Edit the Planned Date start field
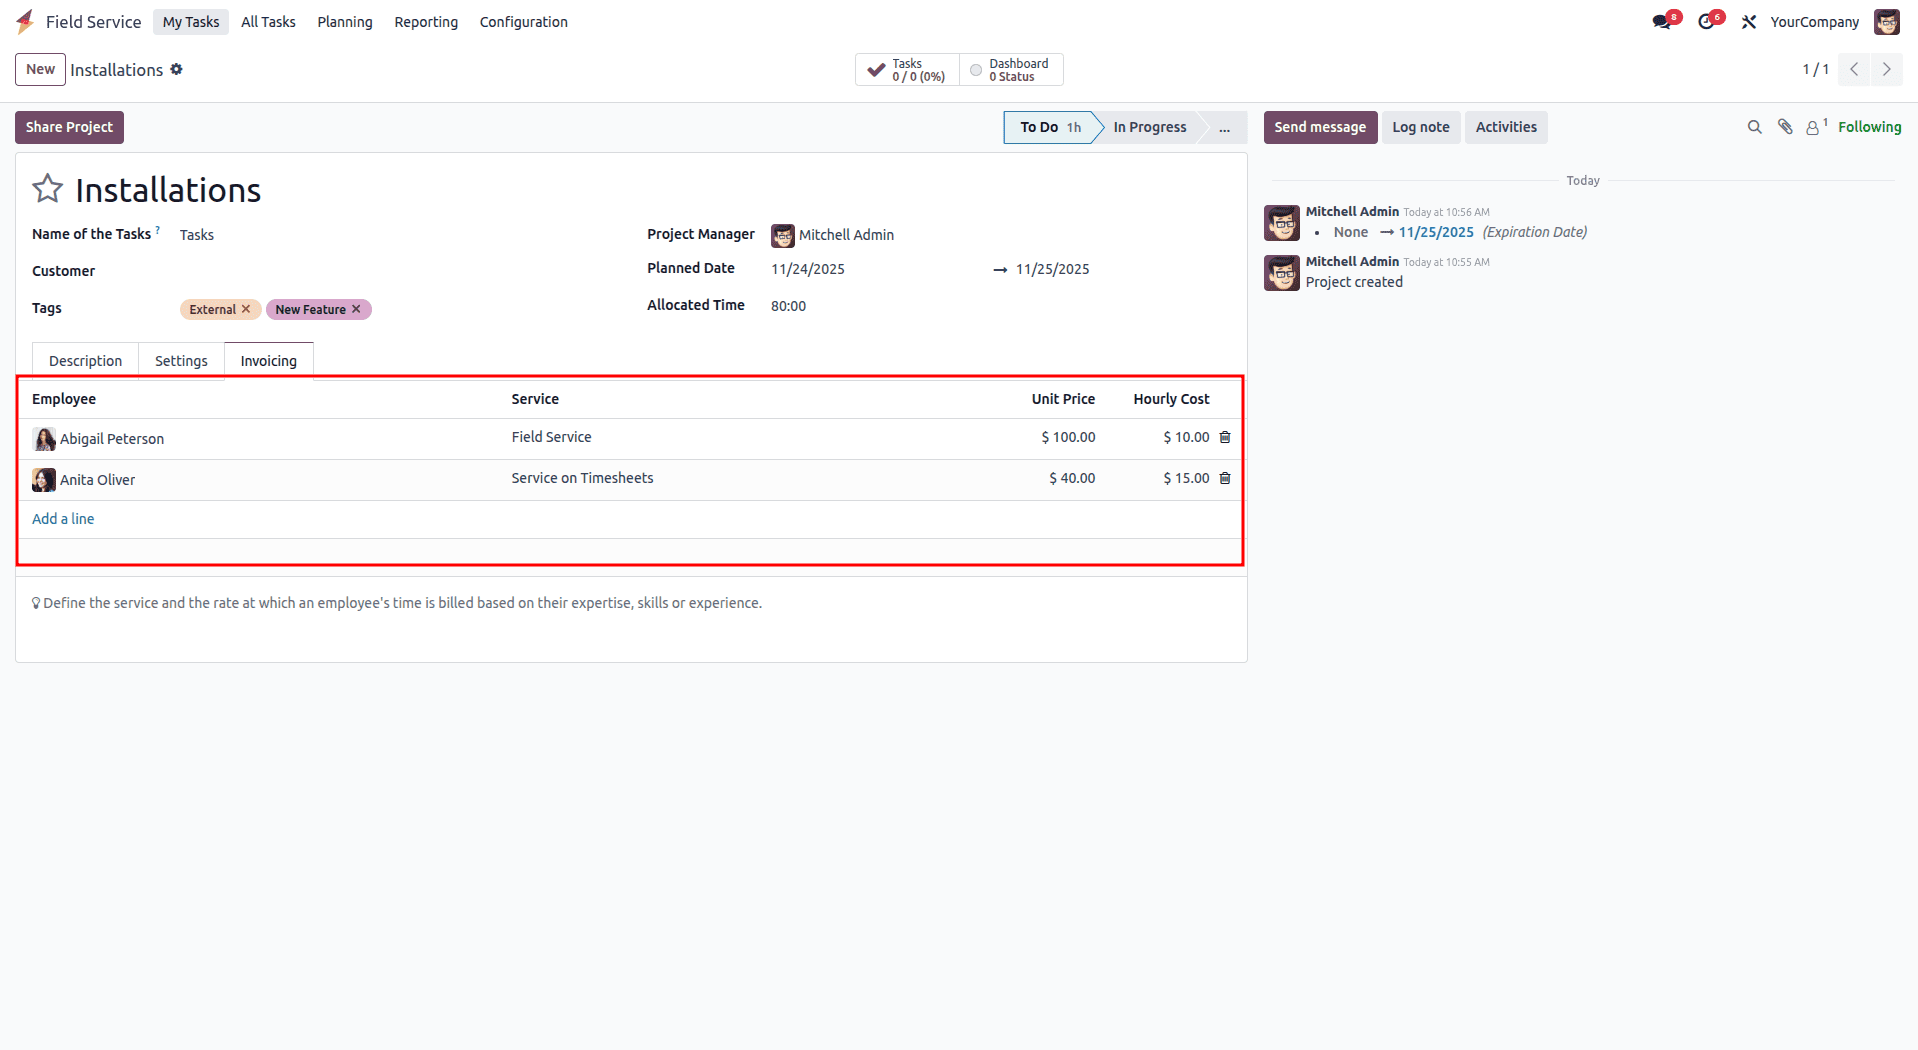Viewport: 1918px width, 1050px height. pyautogui.click(x=807, y=268)
